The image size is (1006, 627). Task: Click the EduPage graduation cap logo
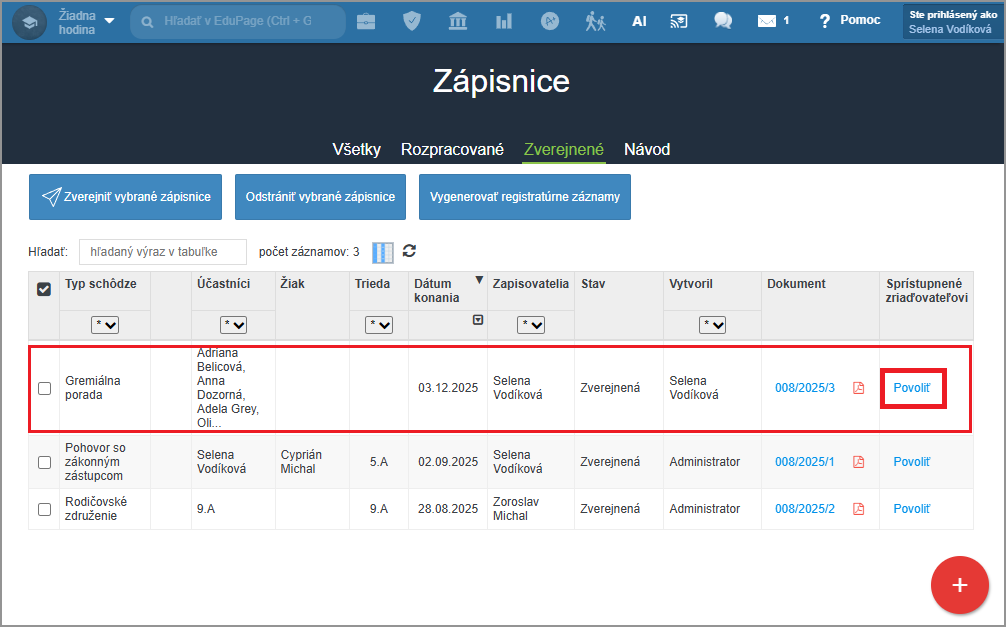pos(29,21)
